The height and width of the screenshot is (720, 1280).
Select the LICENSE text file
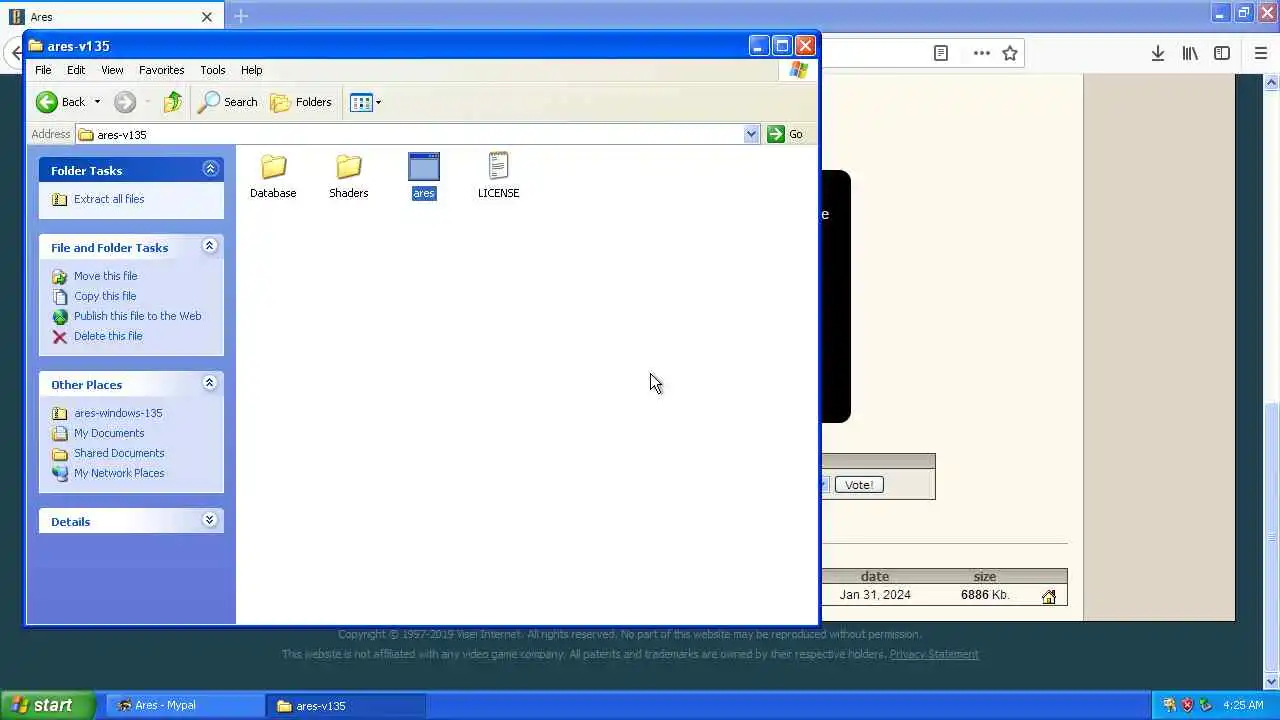(498, 176)
